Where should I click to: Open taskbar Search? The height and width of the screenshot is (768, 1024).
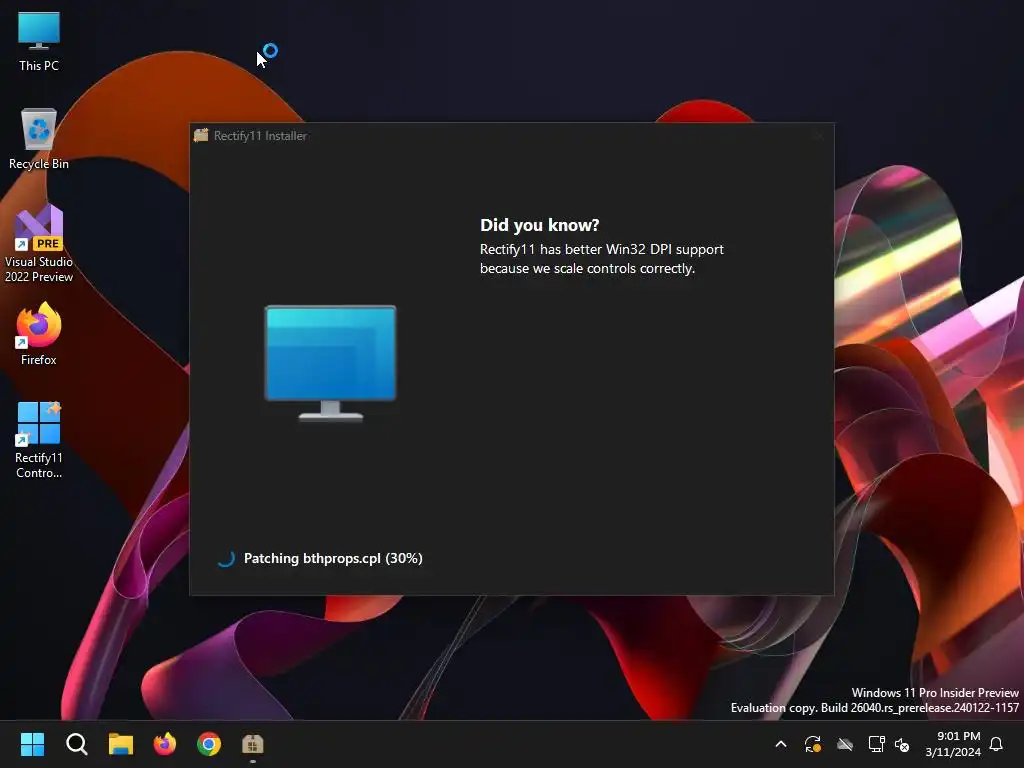[x=76, y=744]
